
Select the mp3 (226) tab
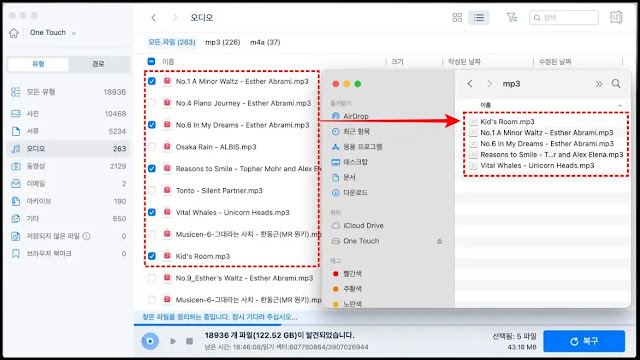222,42
